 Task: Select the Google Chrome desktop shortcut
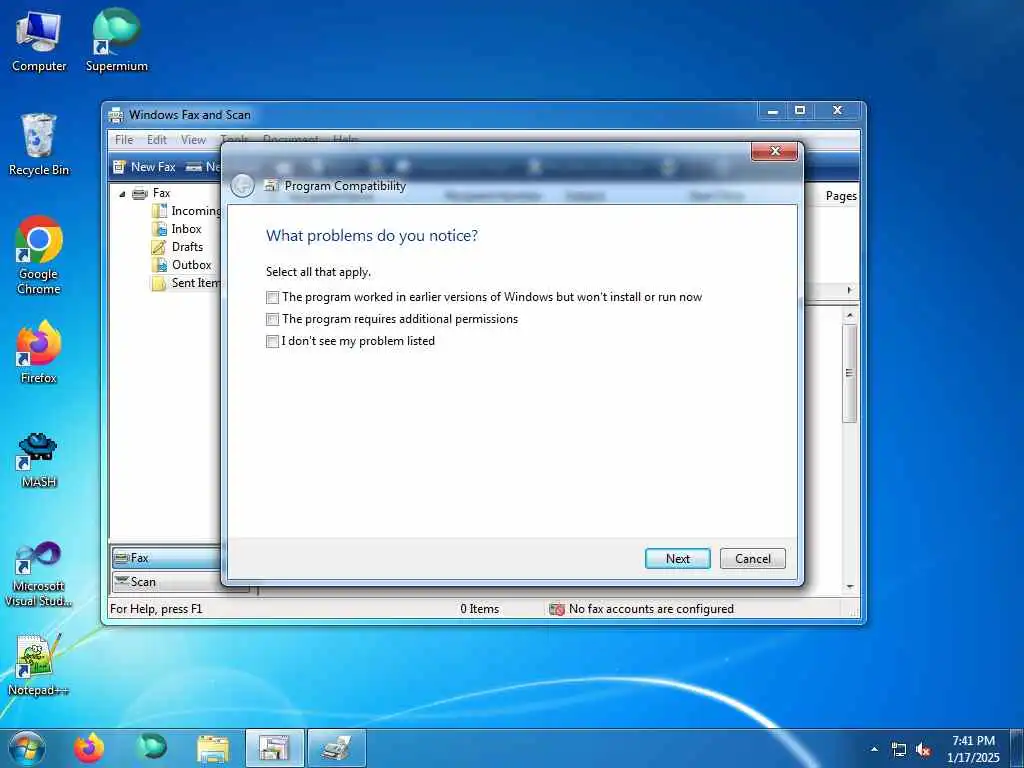[x=39, y=255]
